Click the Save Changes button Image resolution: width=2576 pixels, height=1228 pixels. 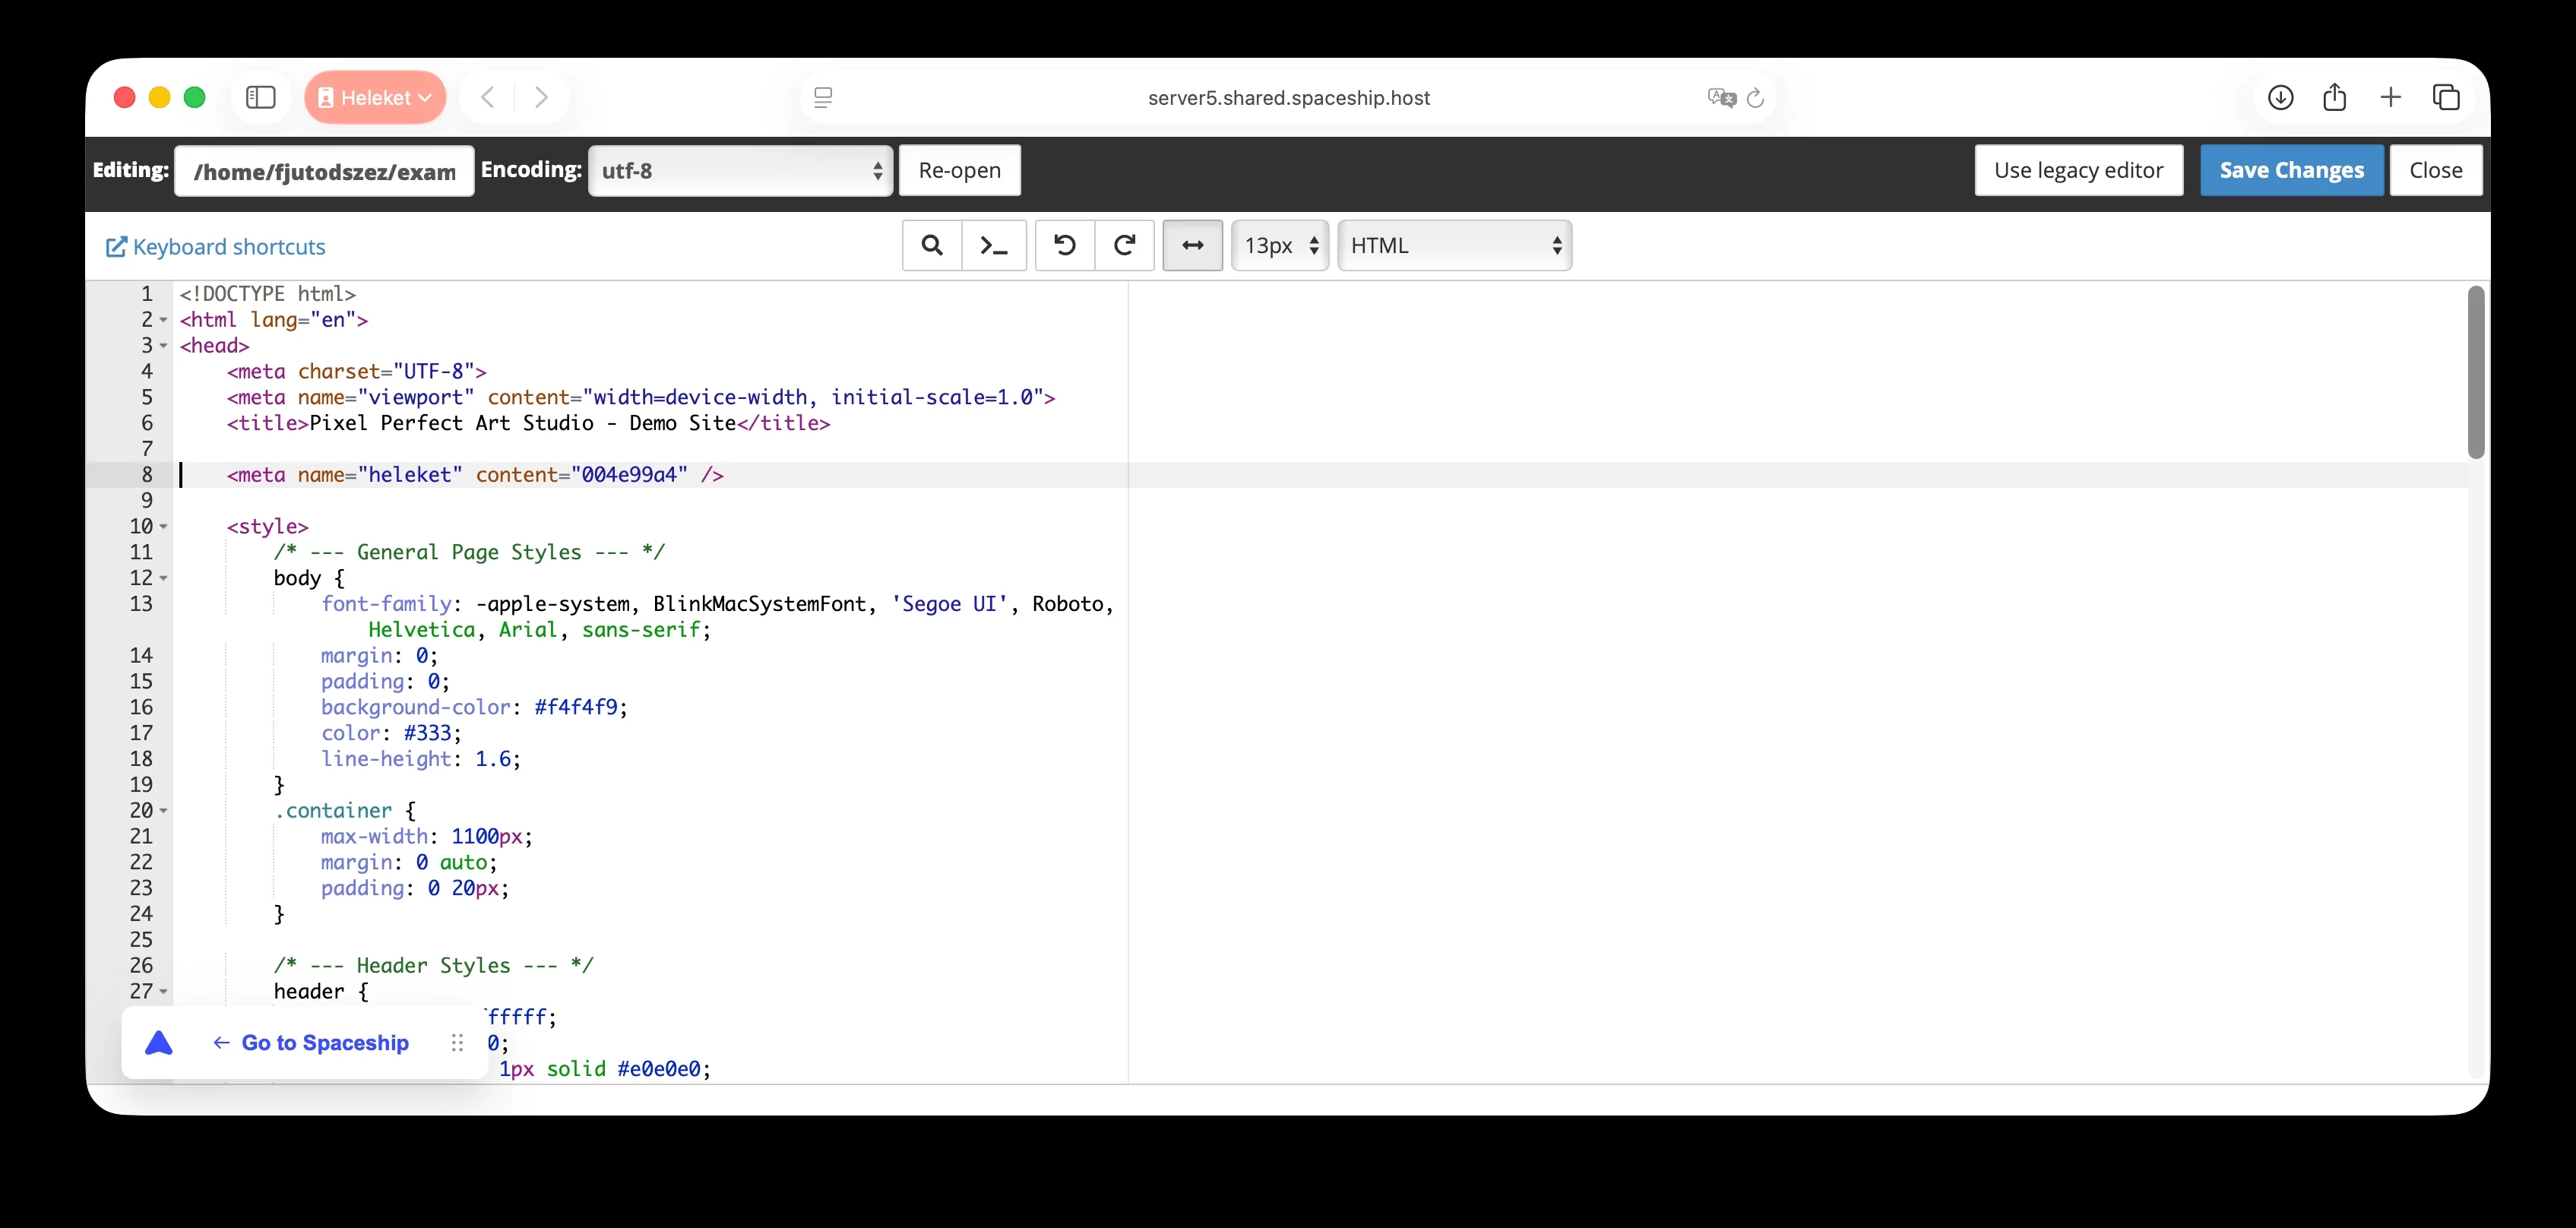pos(2291,170)
